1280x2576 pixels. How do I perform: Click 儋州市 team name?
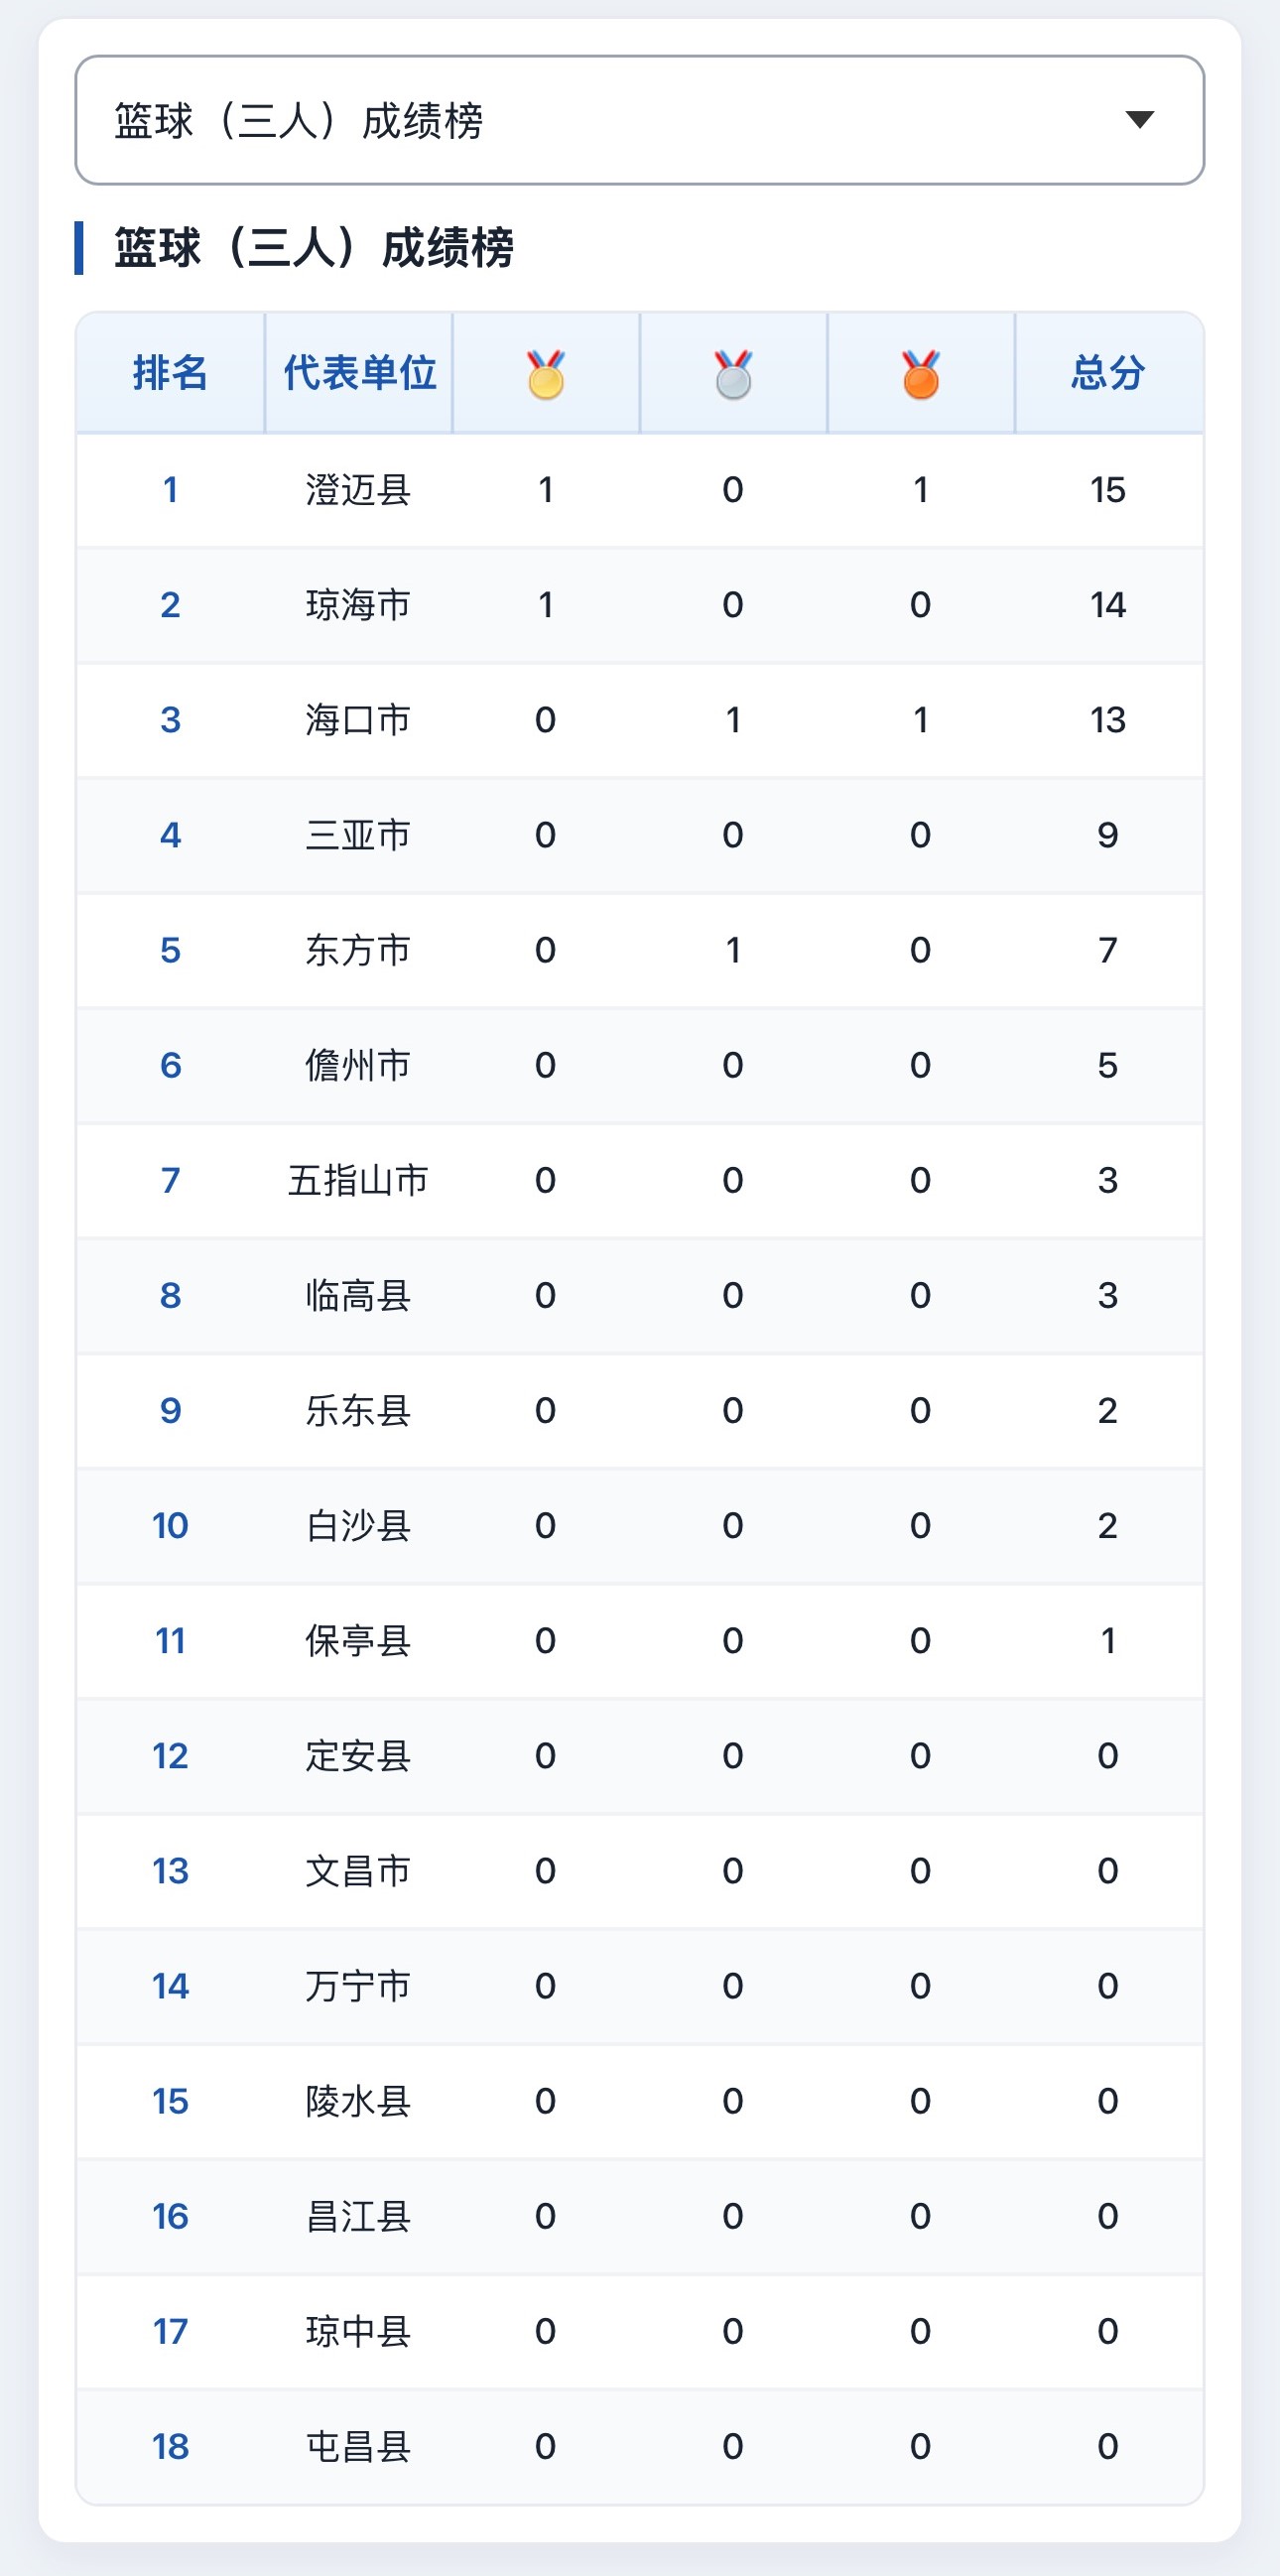point(358,1065)
